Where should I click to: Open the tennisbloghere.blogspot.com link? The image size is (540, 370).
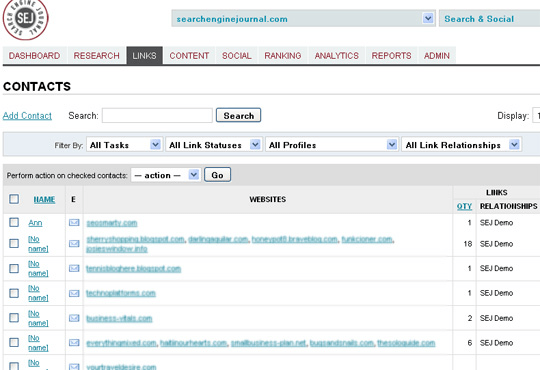(x=134, y=268)
